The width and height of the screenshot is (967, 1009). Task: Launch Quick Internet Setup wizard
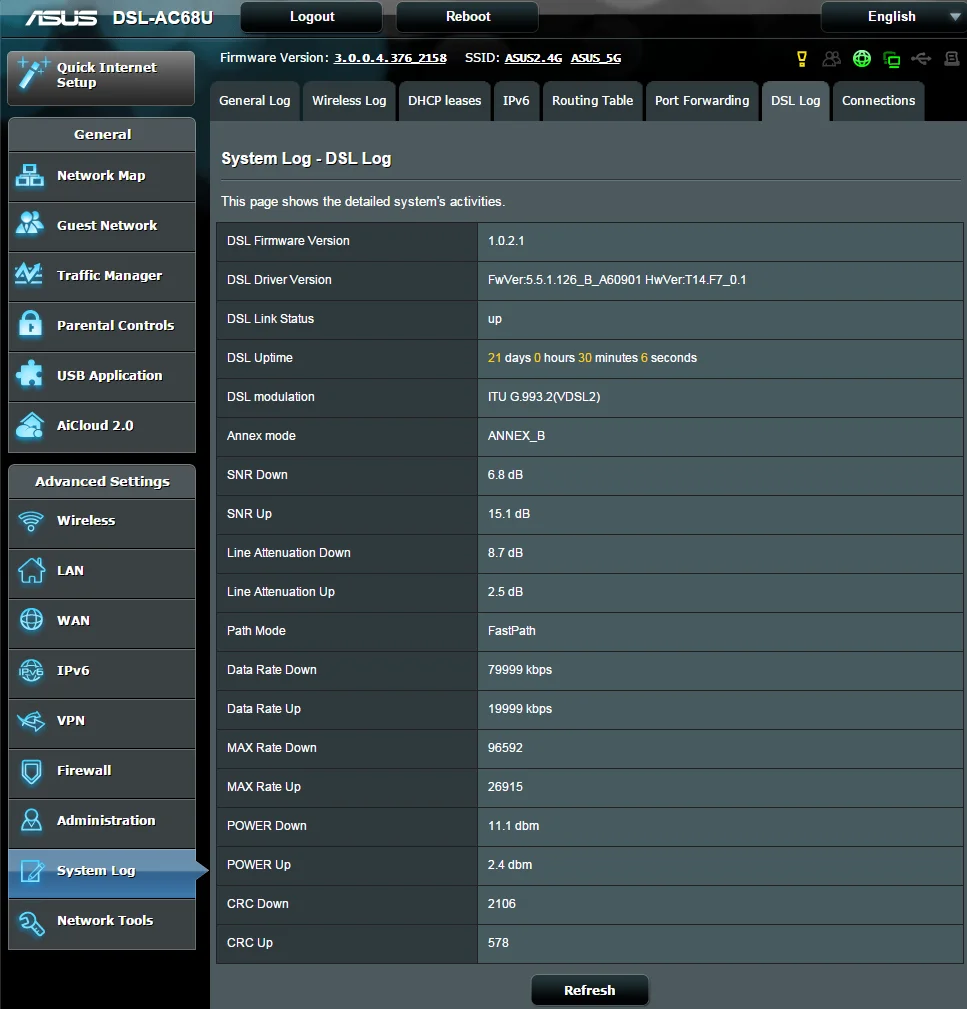click(x=102, y=77)
